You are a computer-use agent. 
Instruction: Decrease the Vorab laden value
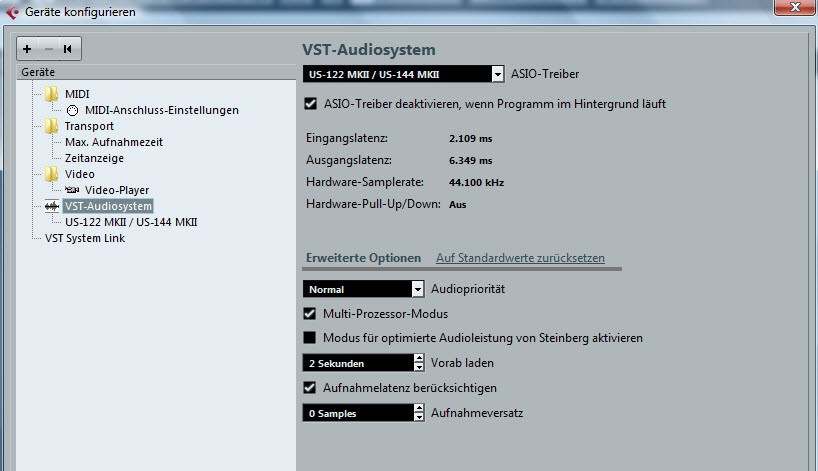point(419,367)
